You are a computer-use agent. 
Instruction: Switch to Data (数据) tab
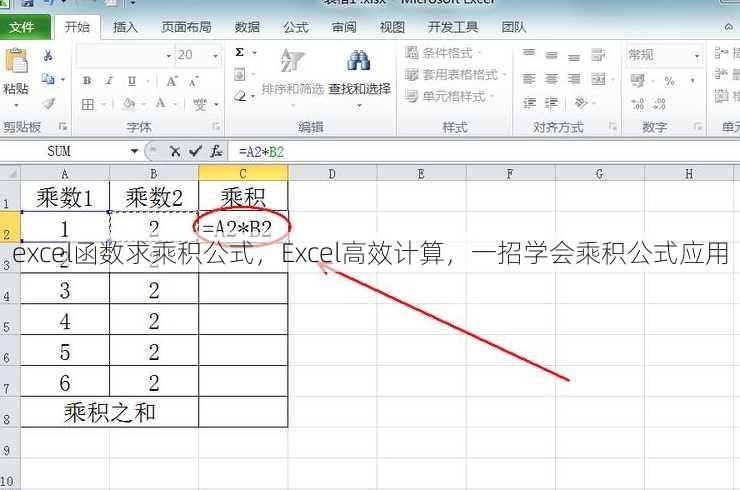click(x=247, y=27)
